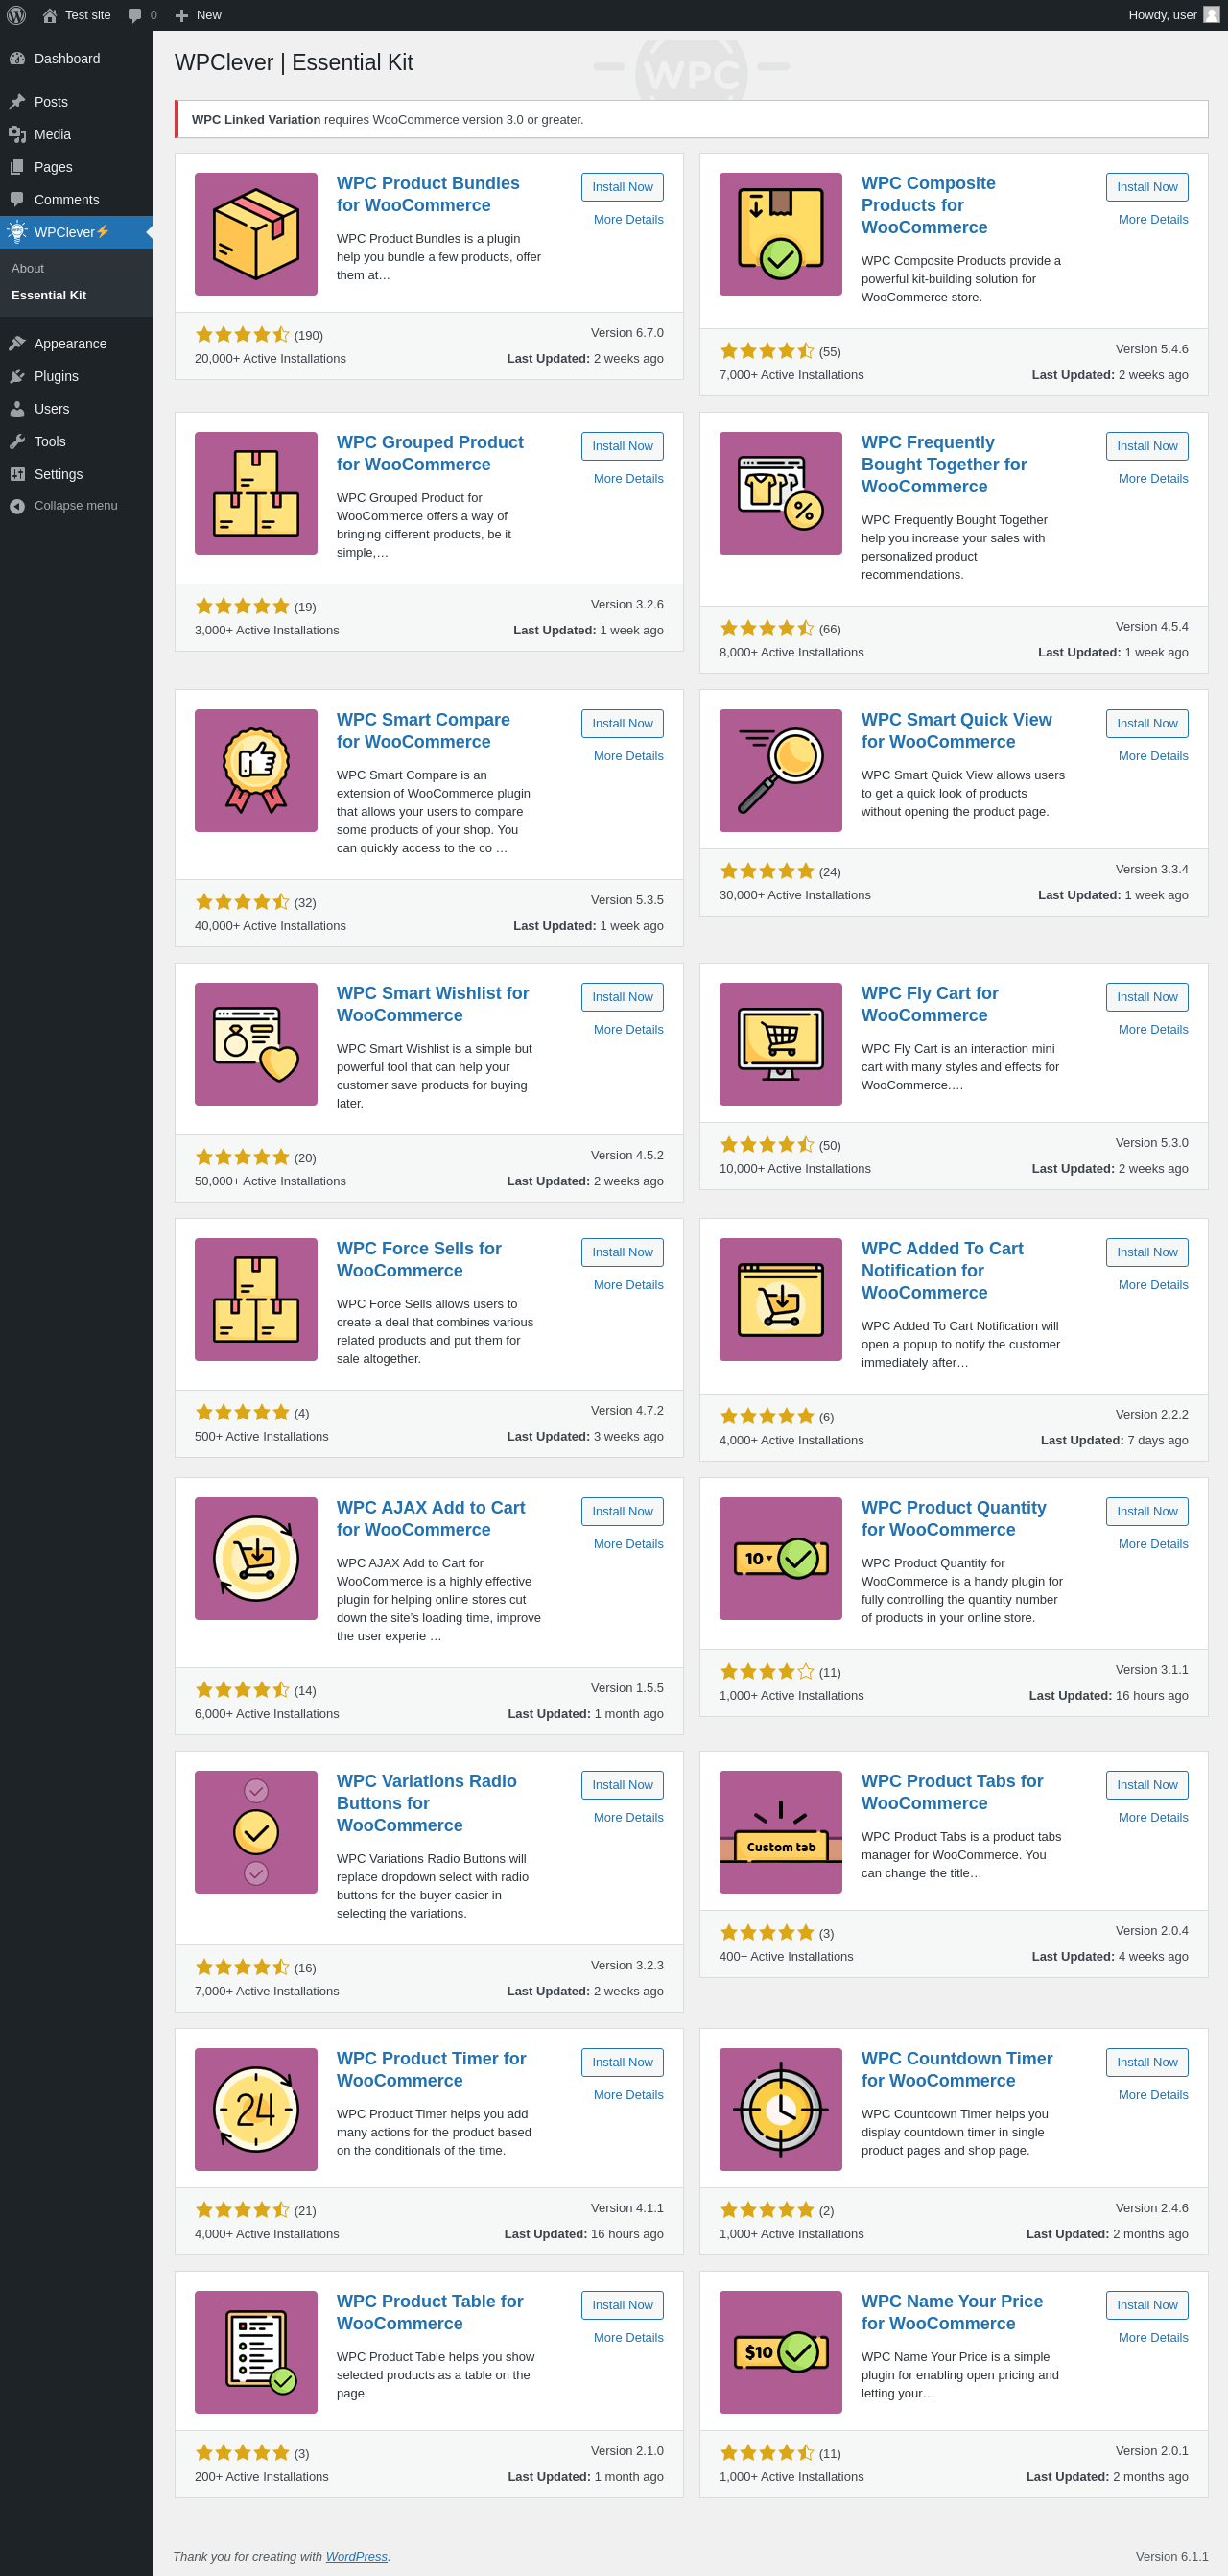The image size is (1228, 2576).
Task: Open the Plugins menu in sidebar
Action: tap(56, 376)
